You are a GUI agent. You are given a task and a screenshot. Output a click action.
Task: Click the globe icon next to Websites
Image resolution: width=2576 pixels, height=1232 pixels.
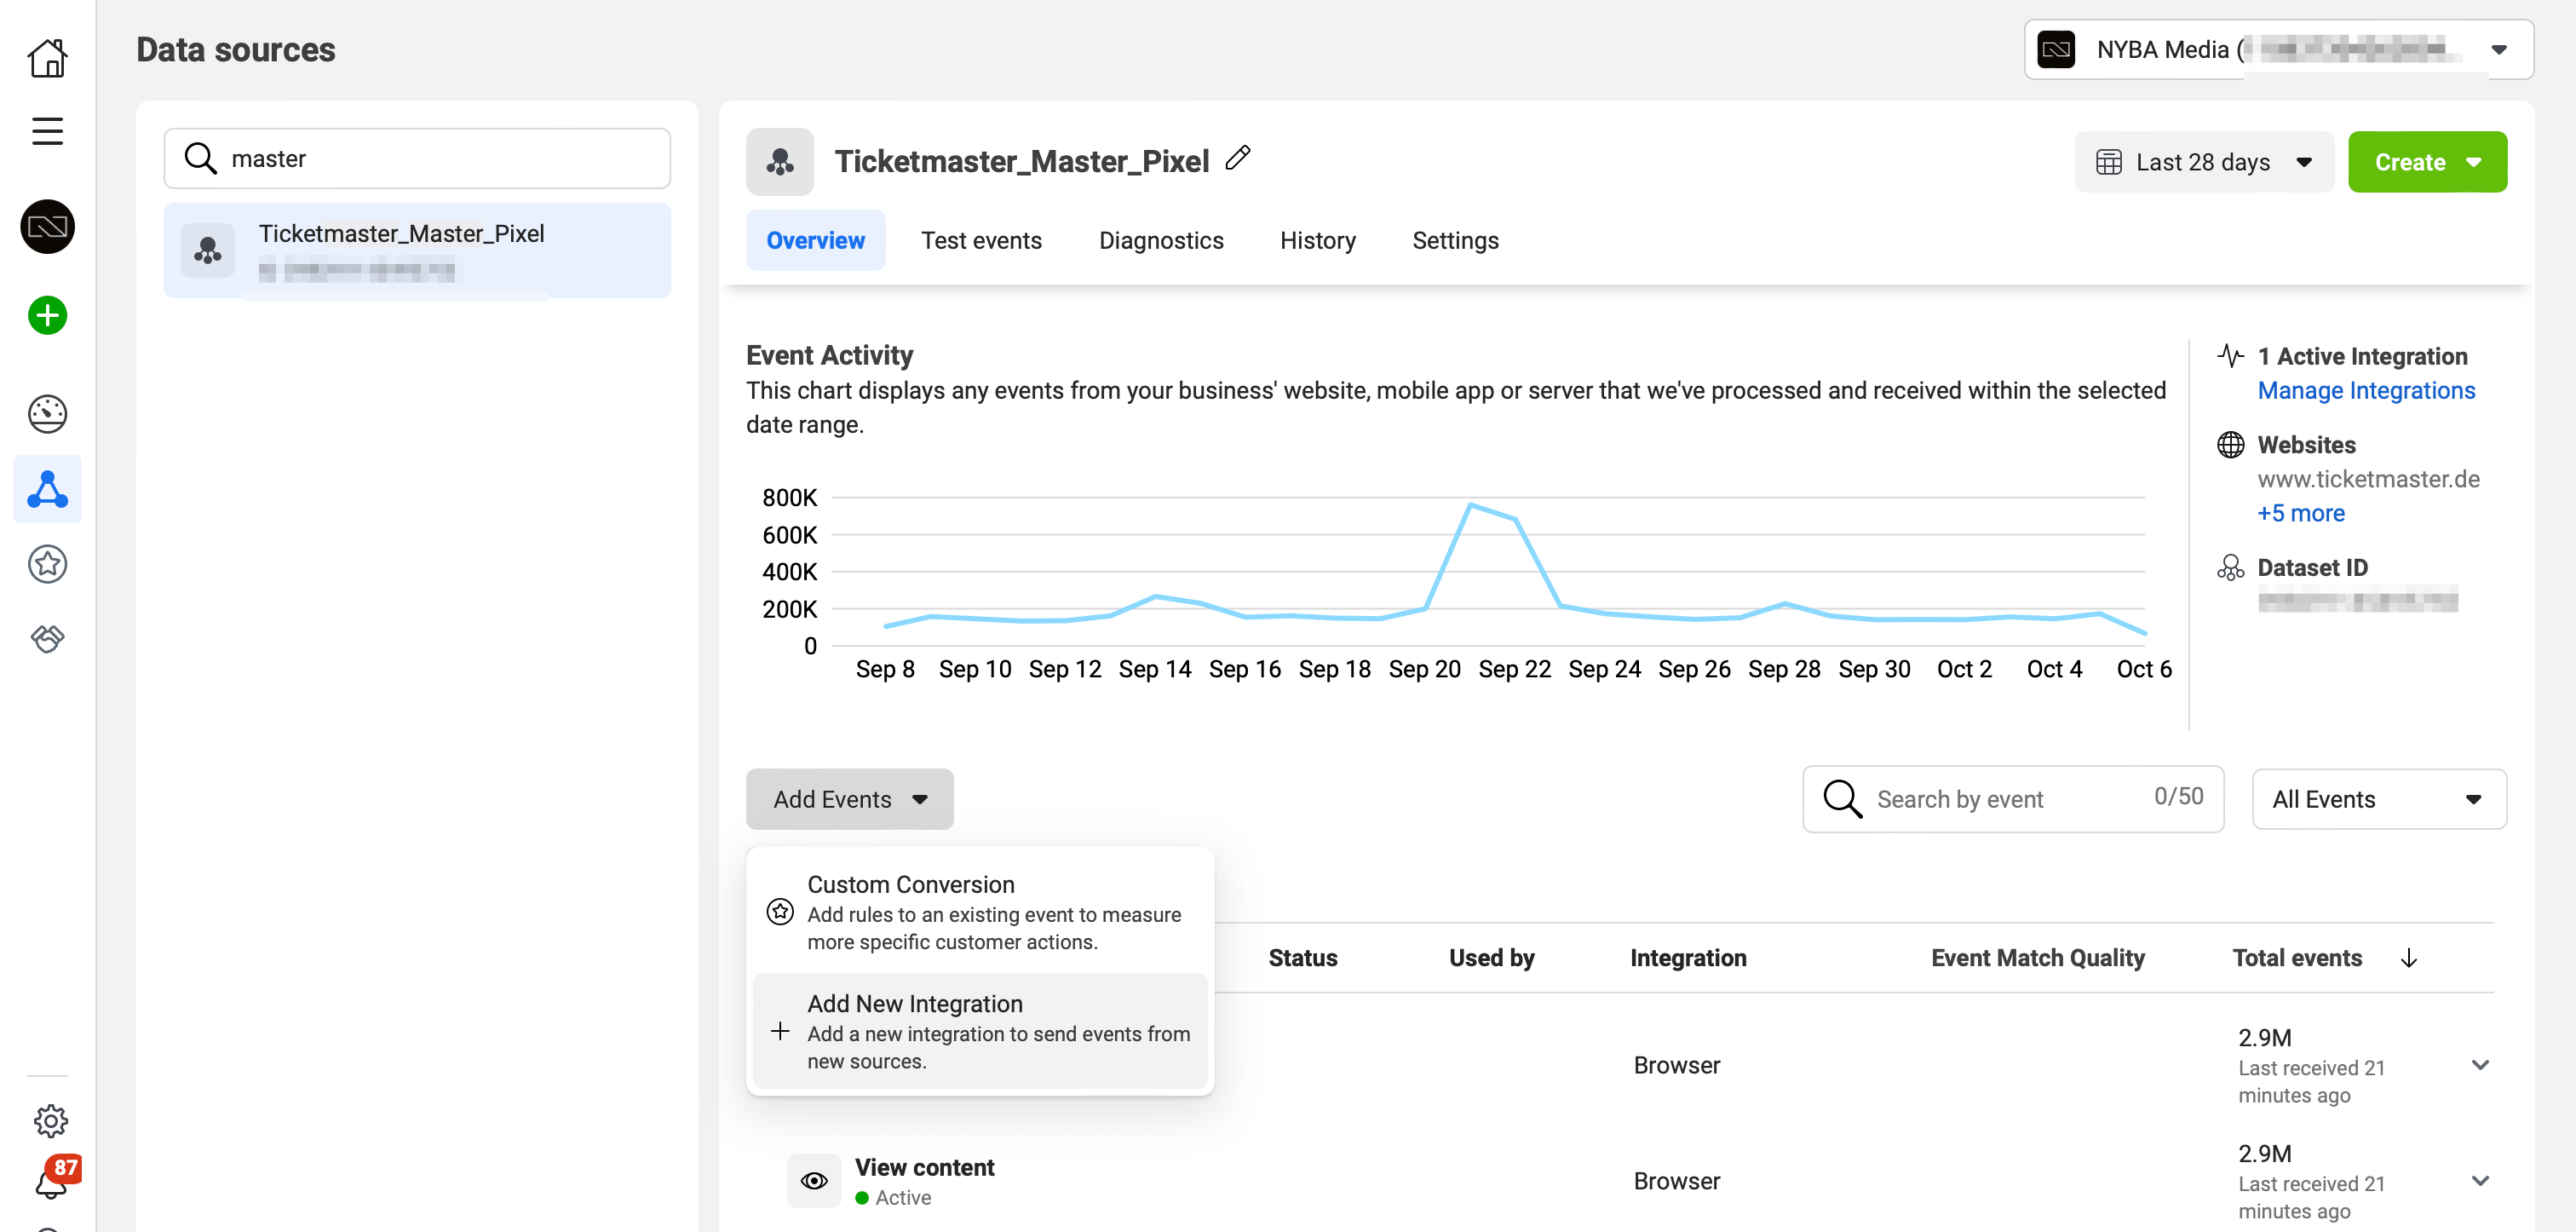click(2230, 444)
